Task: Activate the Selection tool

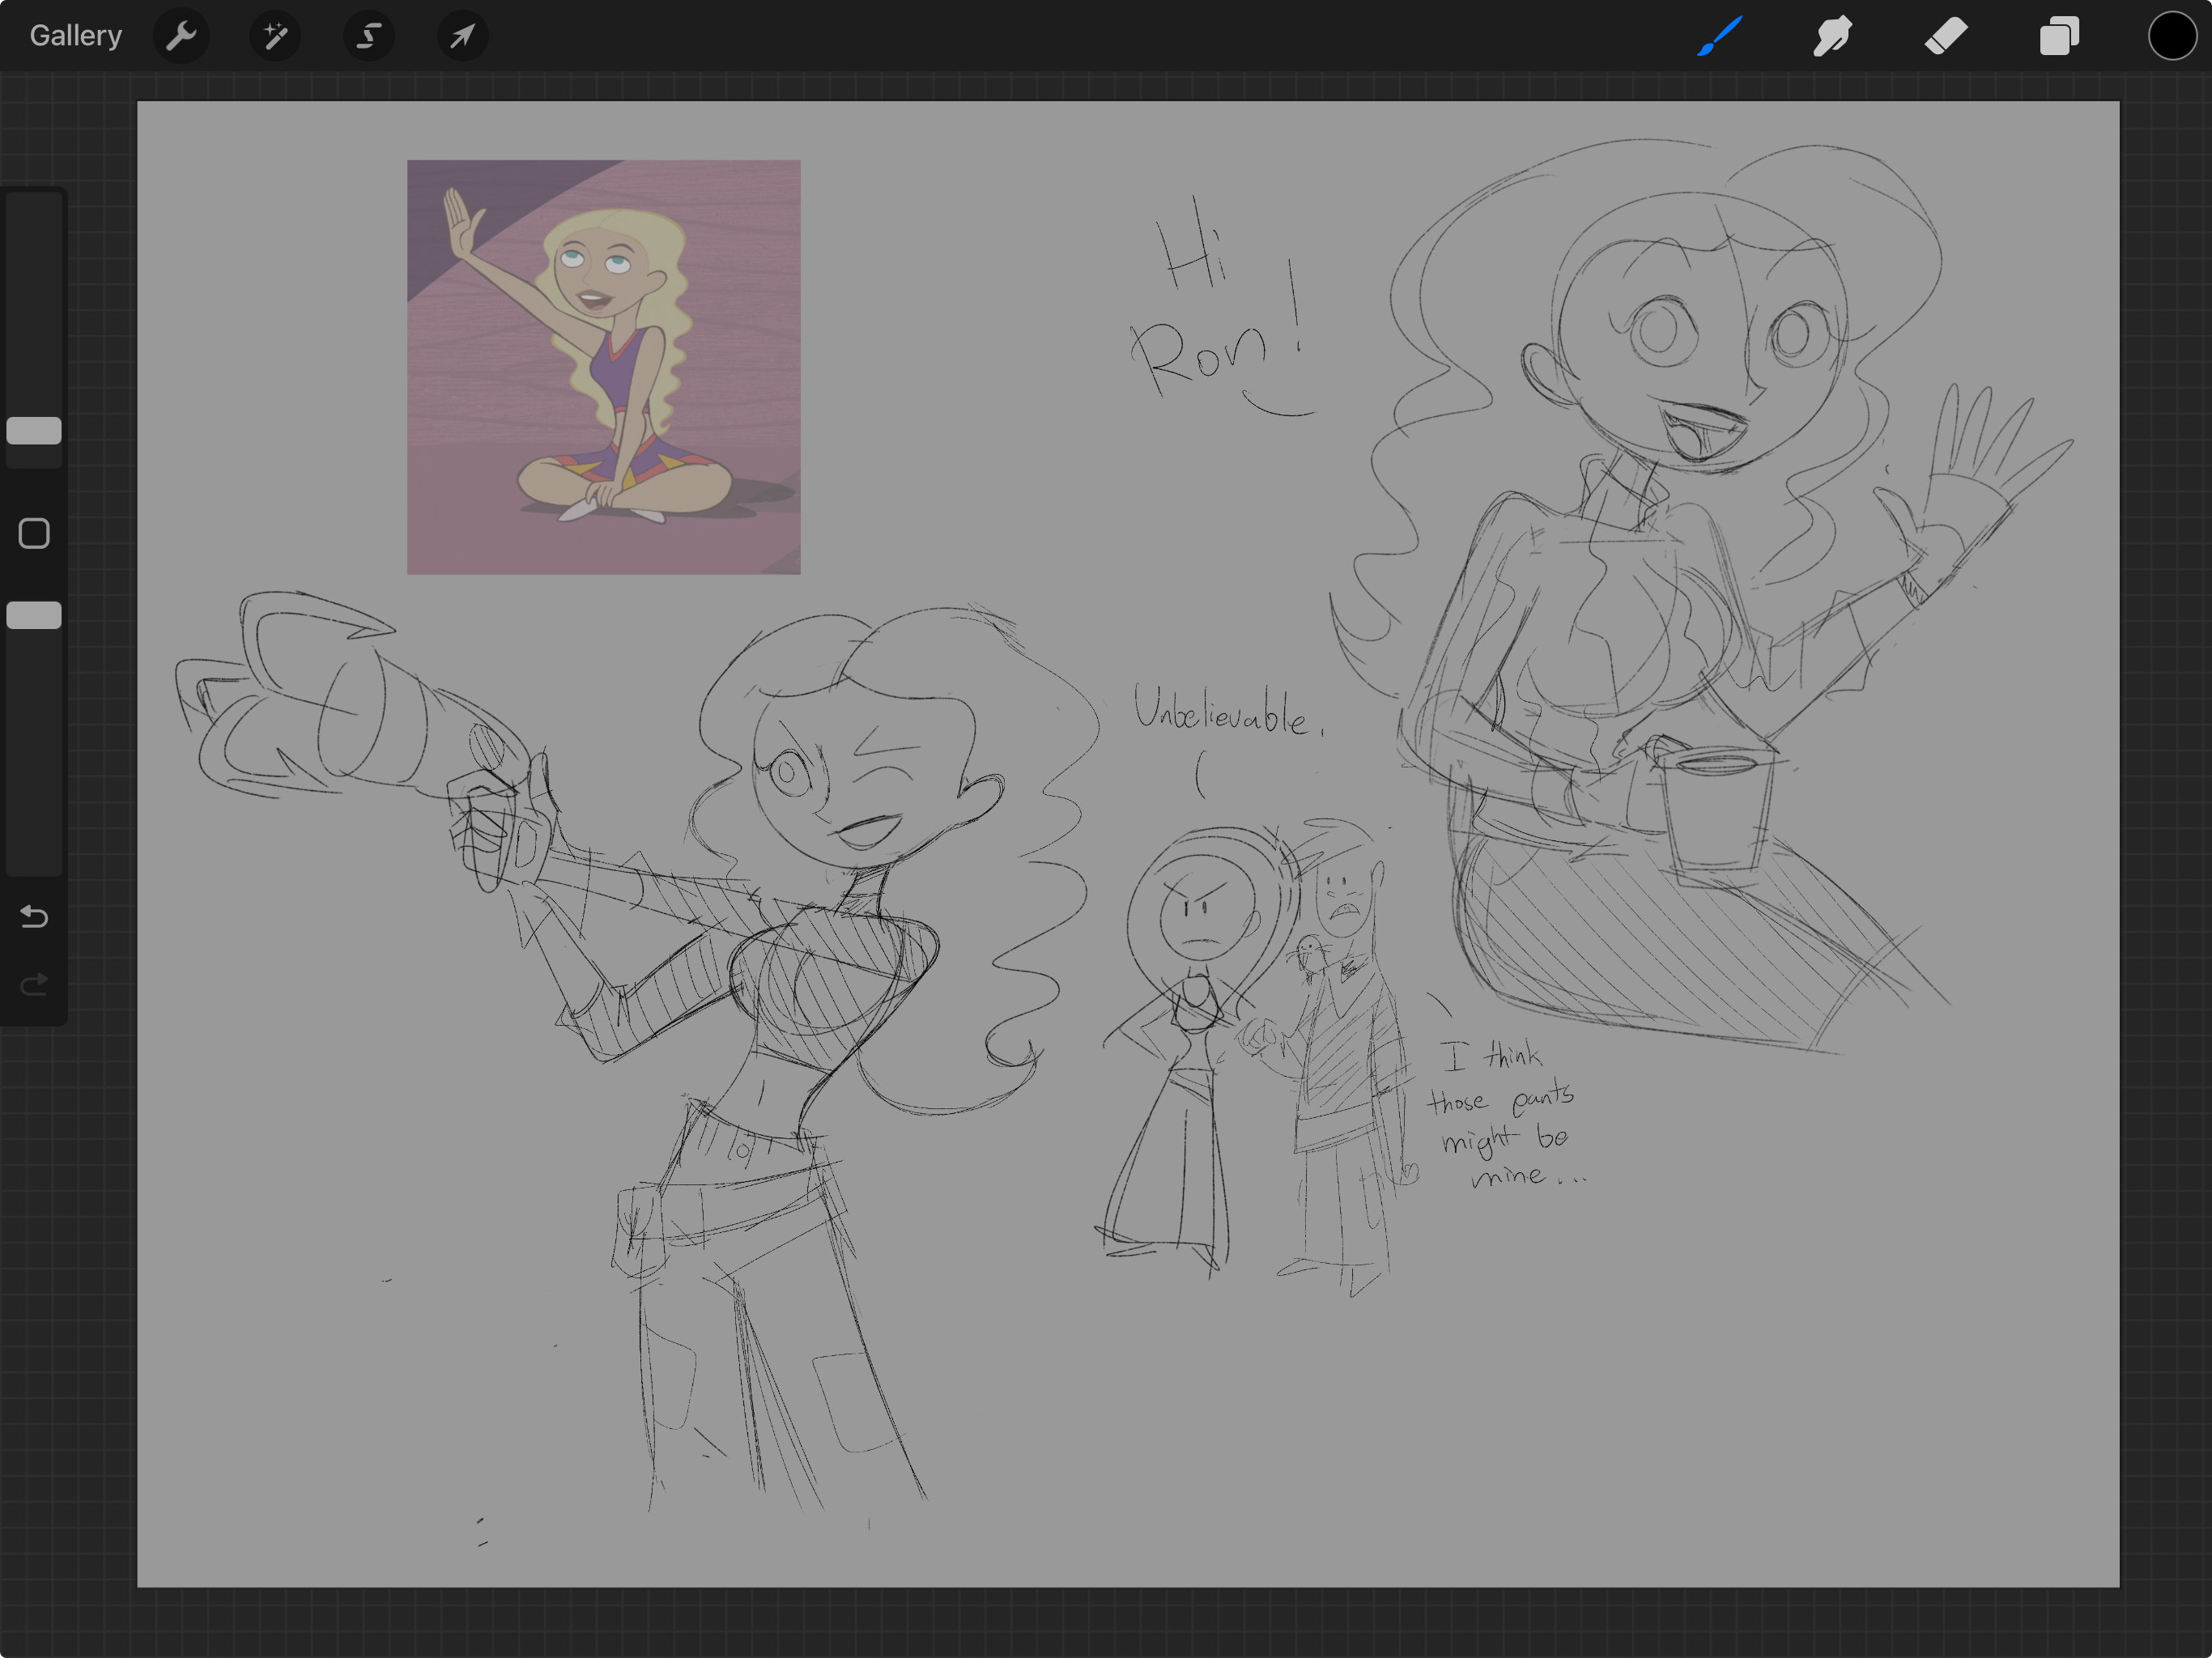Action: [x=369, y=36]
